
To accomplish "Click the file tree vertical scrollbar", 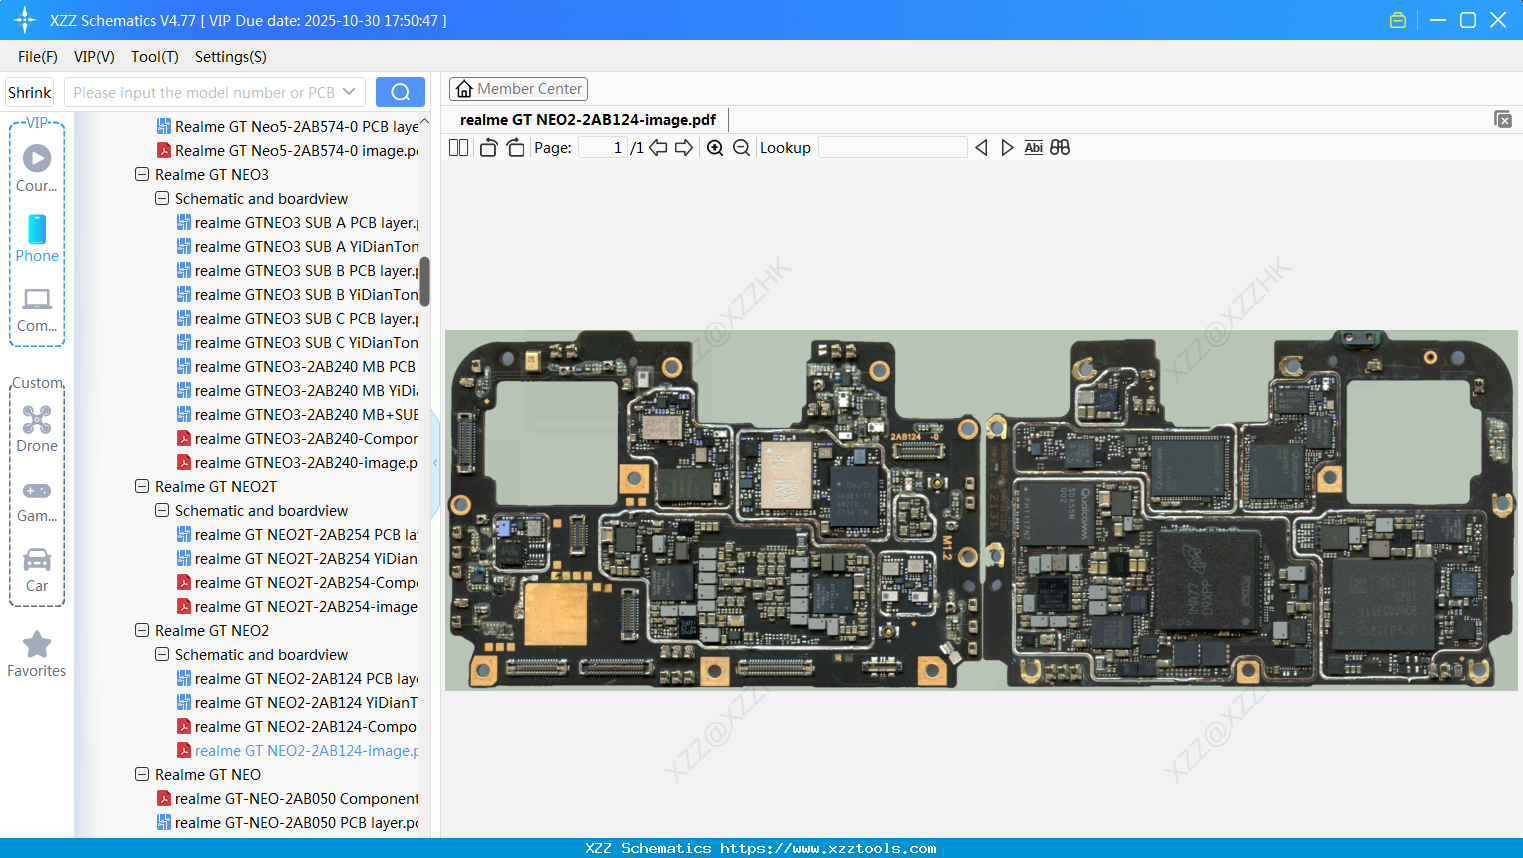I will [424, 282].
